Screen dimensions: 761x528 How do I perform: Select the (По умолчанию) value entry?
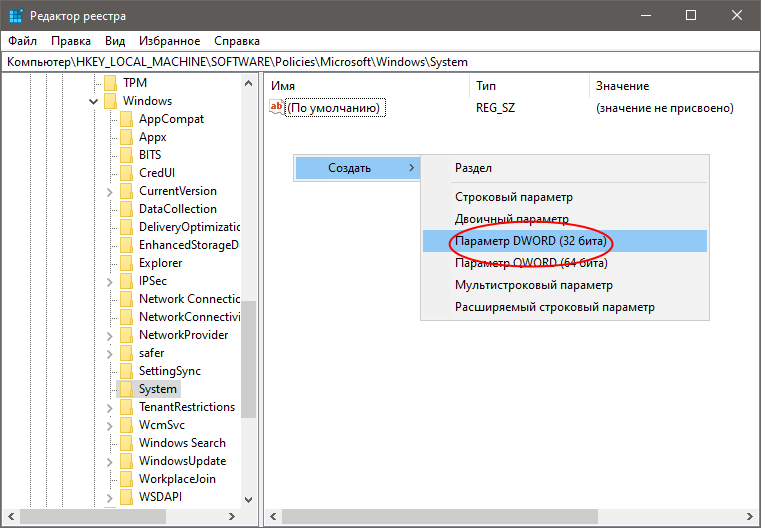[333, 108]
